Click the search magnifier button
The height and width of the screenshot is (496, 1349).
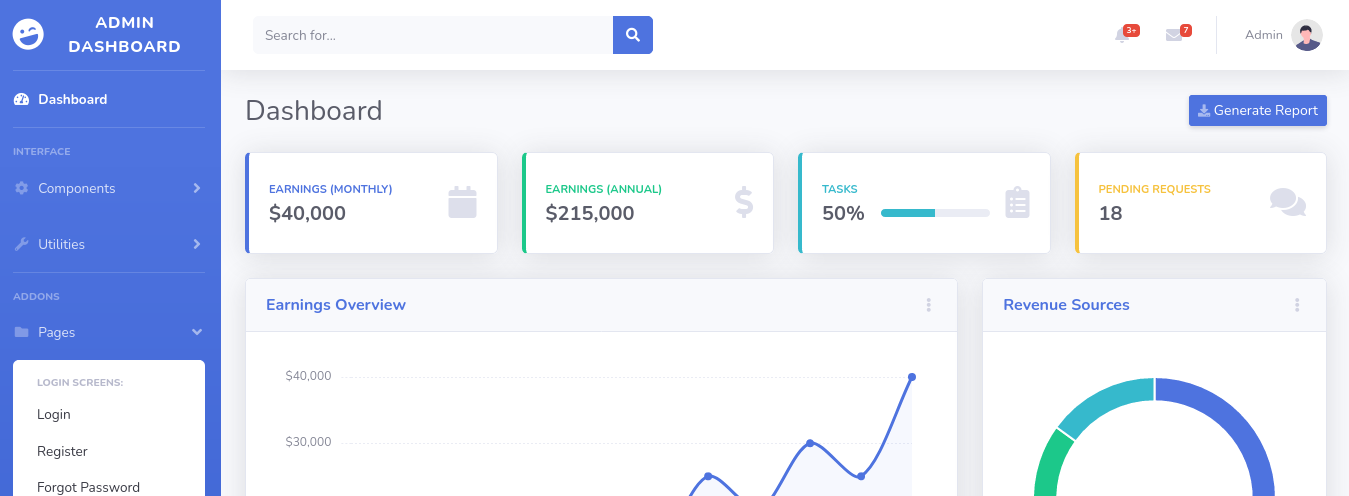coord(632,35)
